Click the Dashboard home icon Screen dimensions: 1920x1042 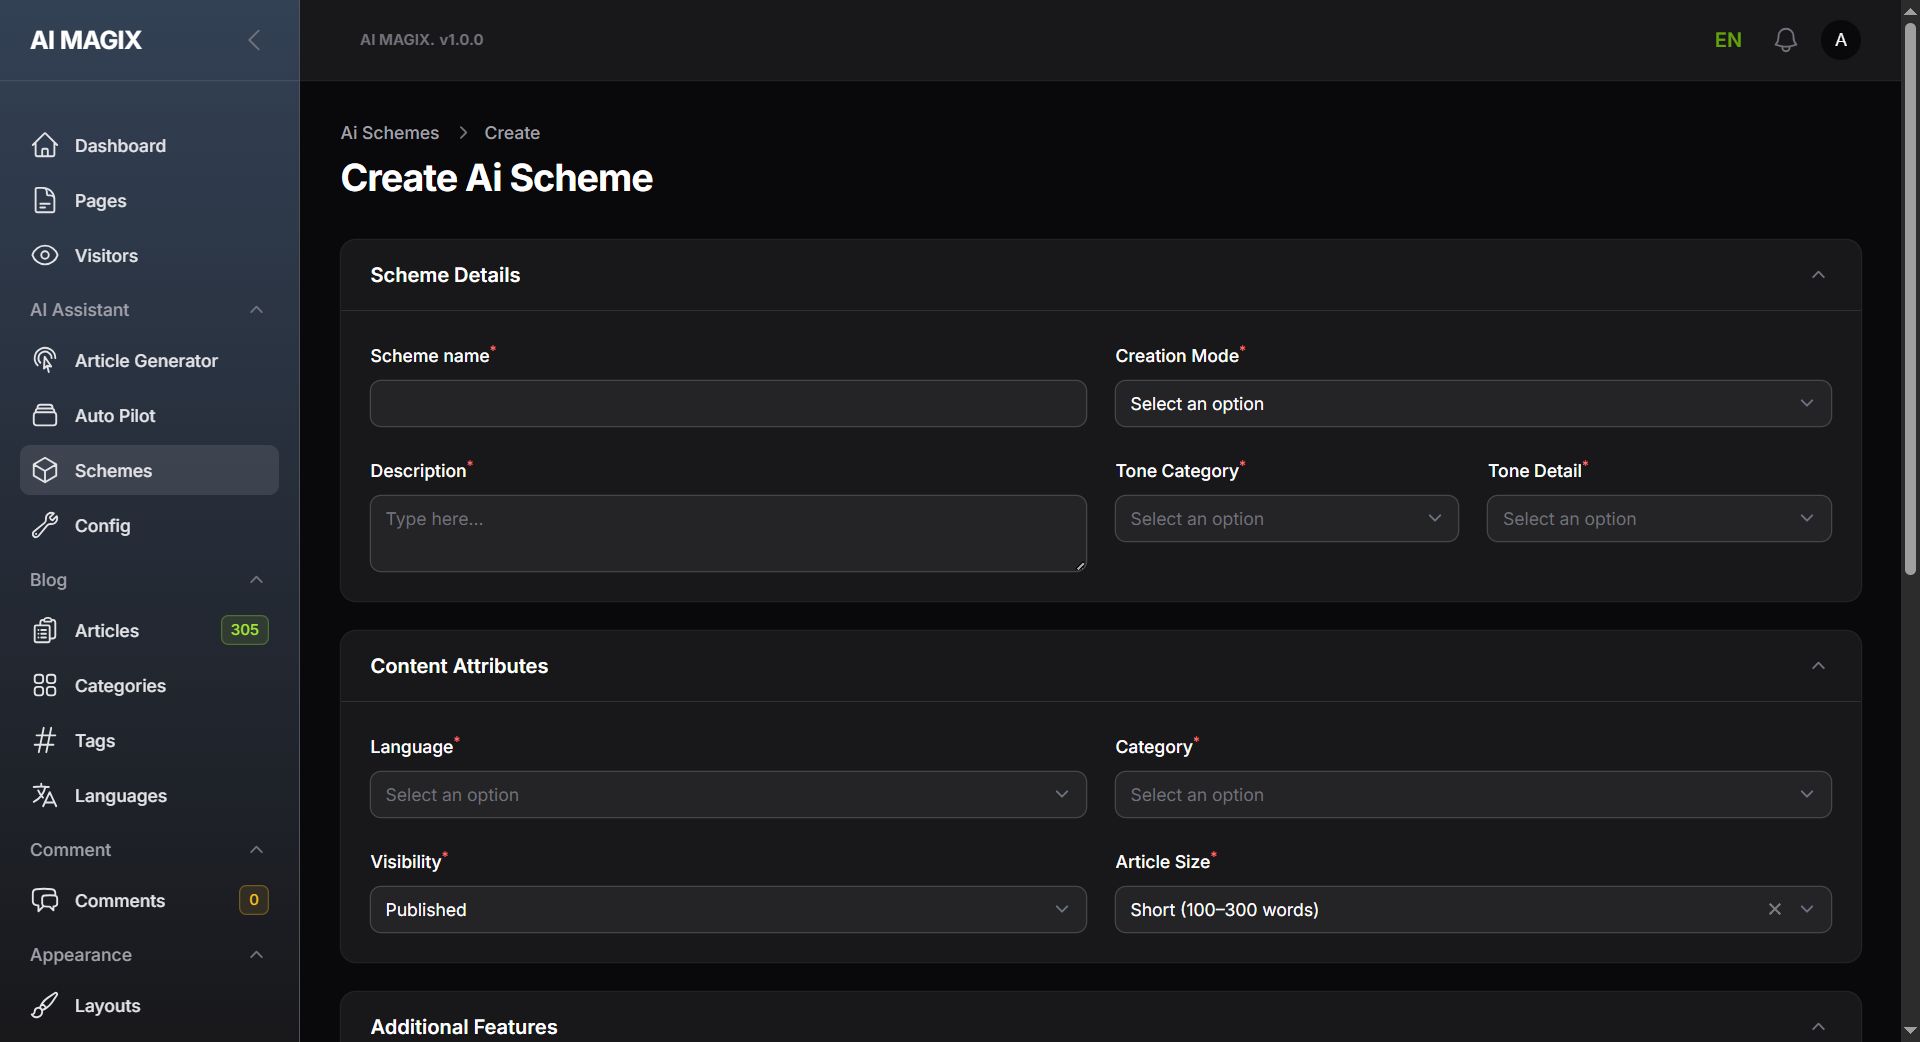pos(45,146)
